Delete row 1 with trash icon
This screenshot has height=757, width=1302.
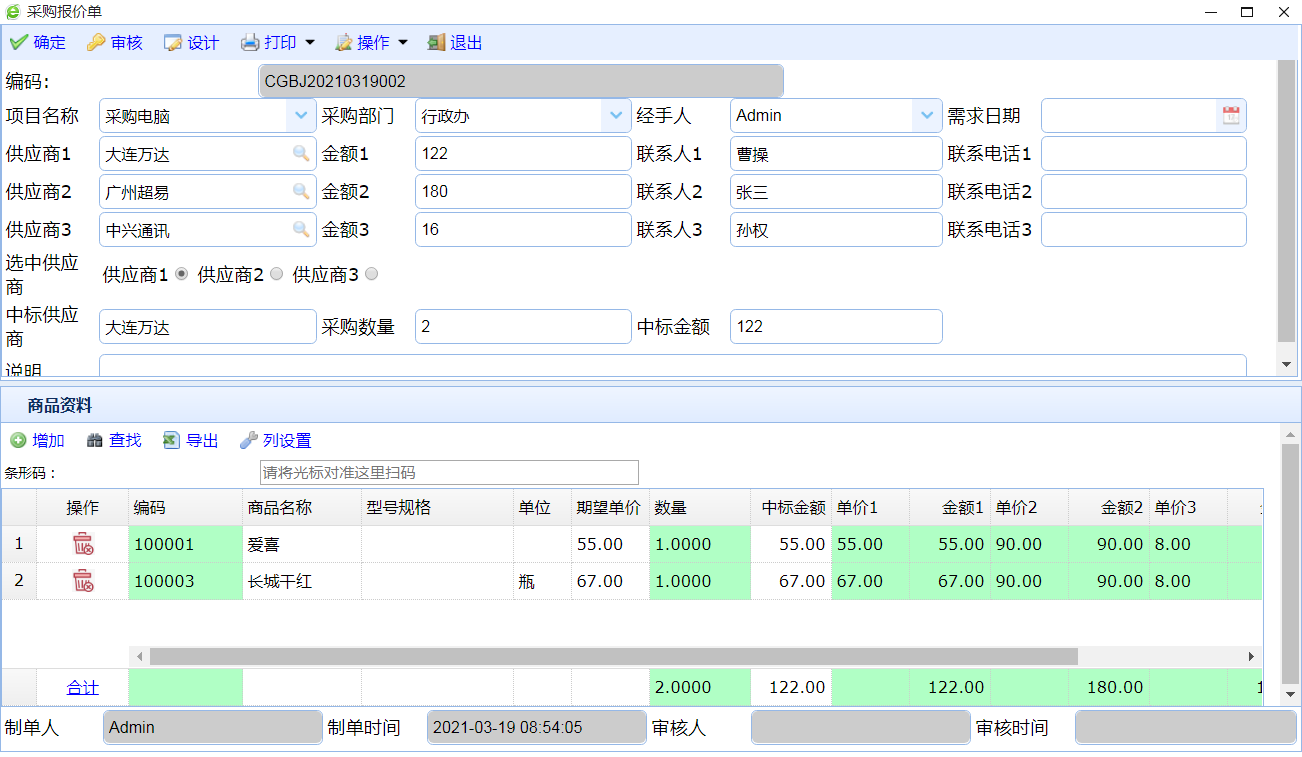(x=83, y=544)
